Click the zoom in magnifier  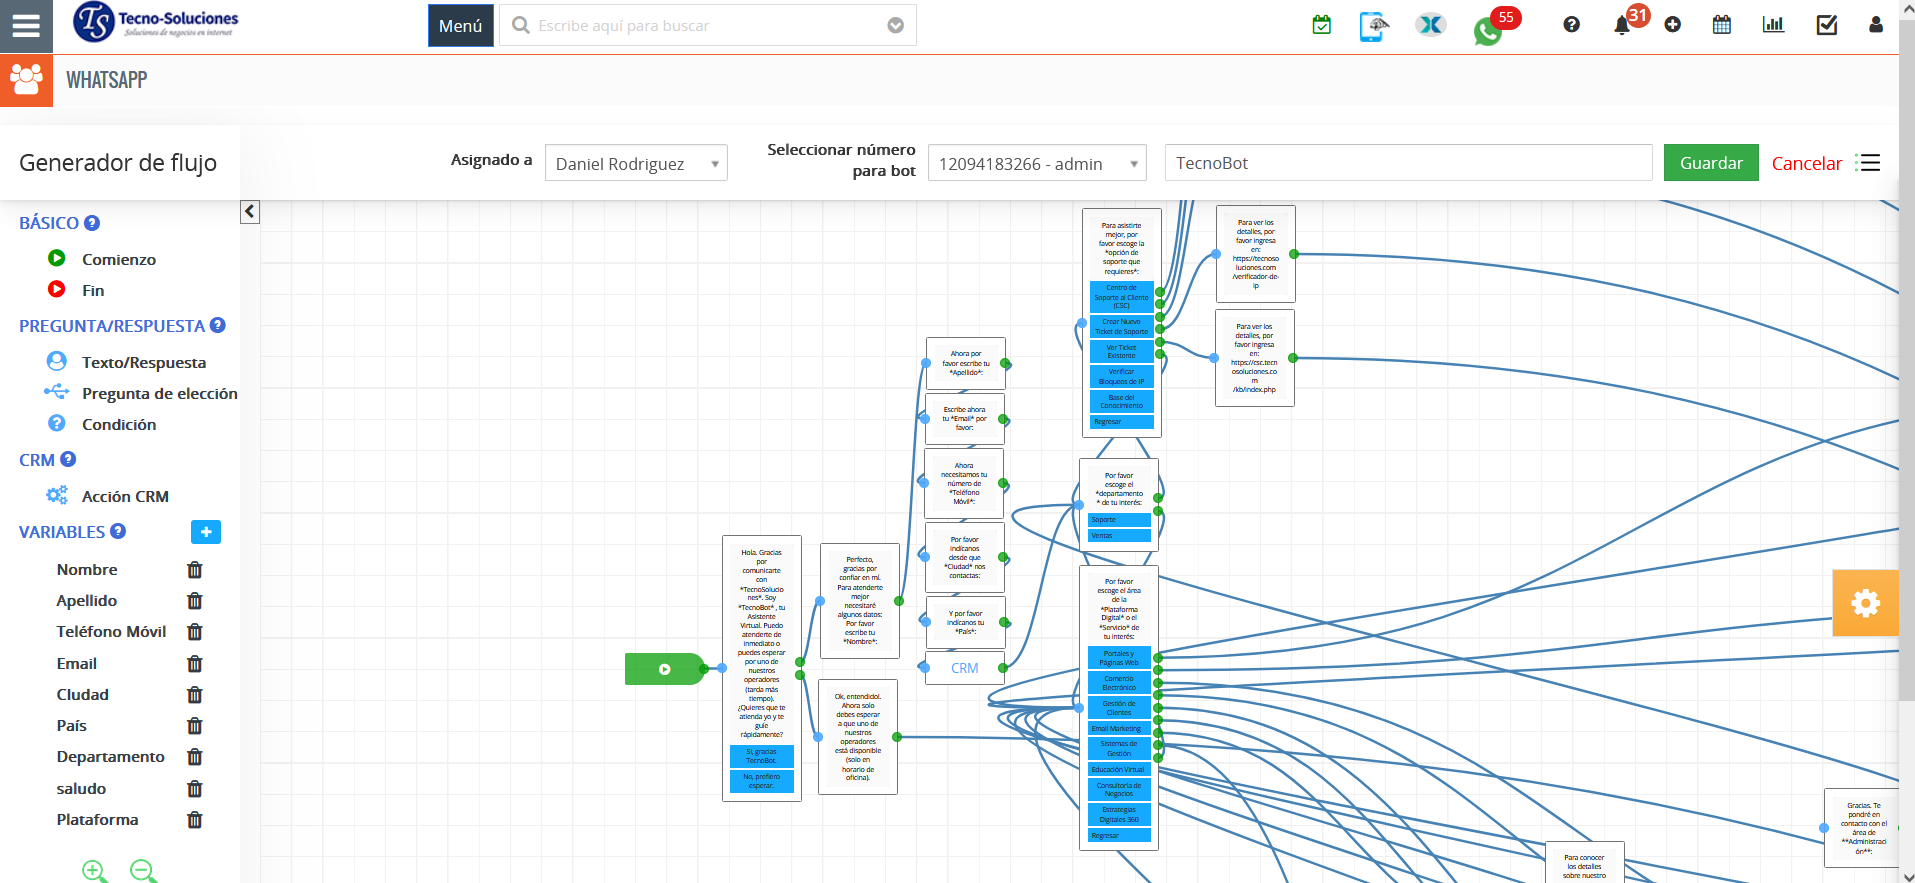point(94,871)
